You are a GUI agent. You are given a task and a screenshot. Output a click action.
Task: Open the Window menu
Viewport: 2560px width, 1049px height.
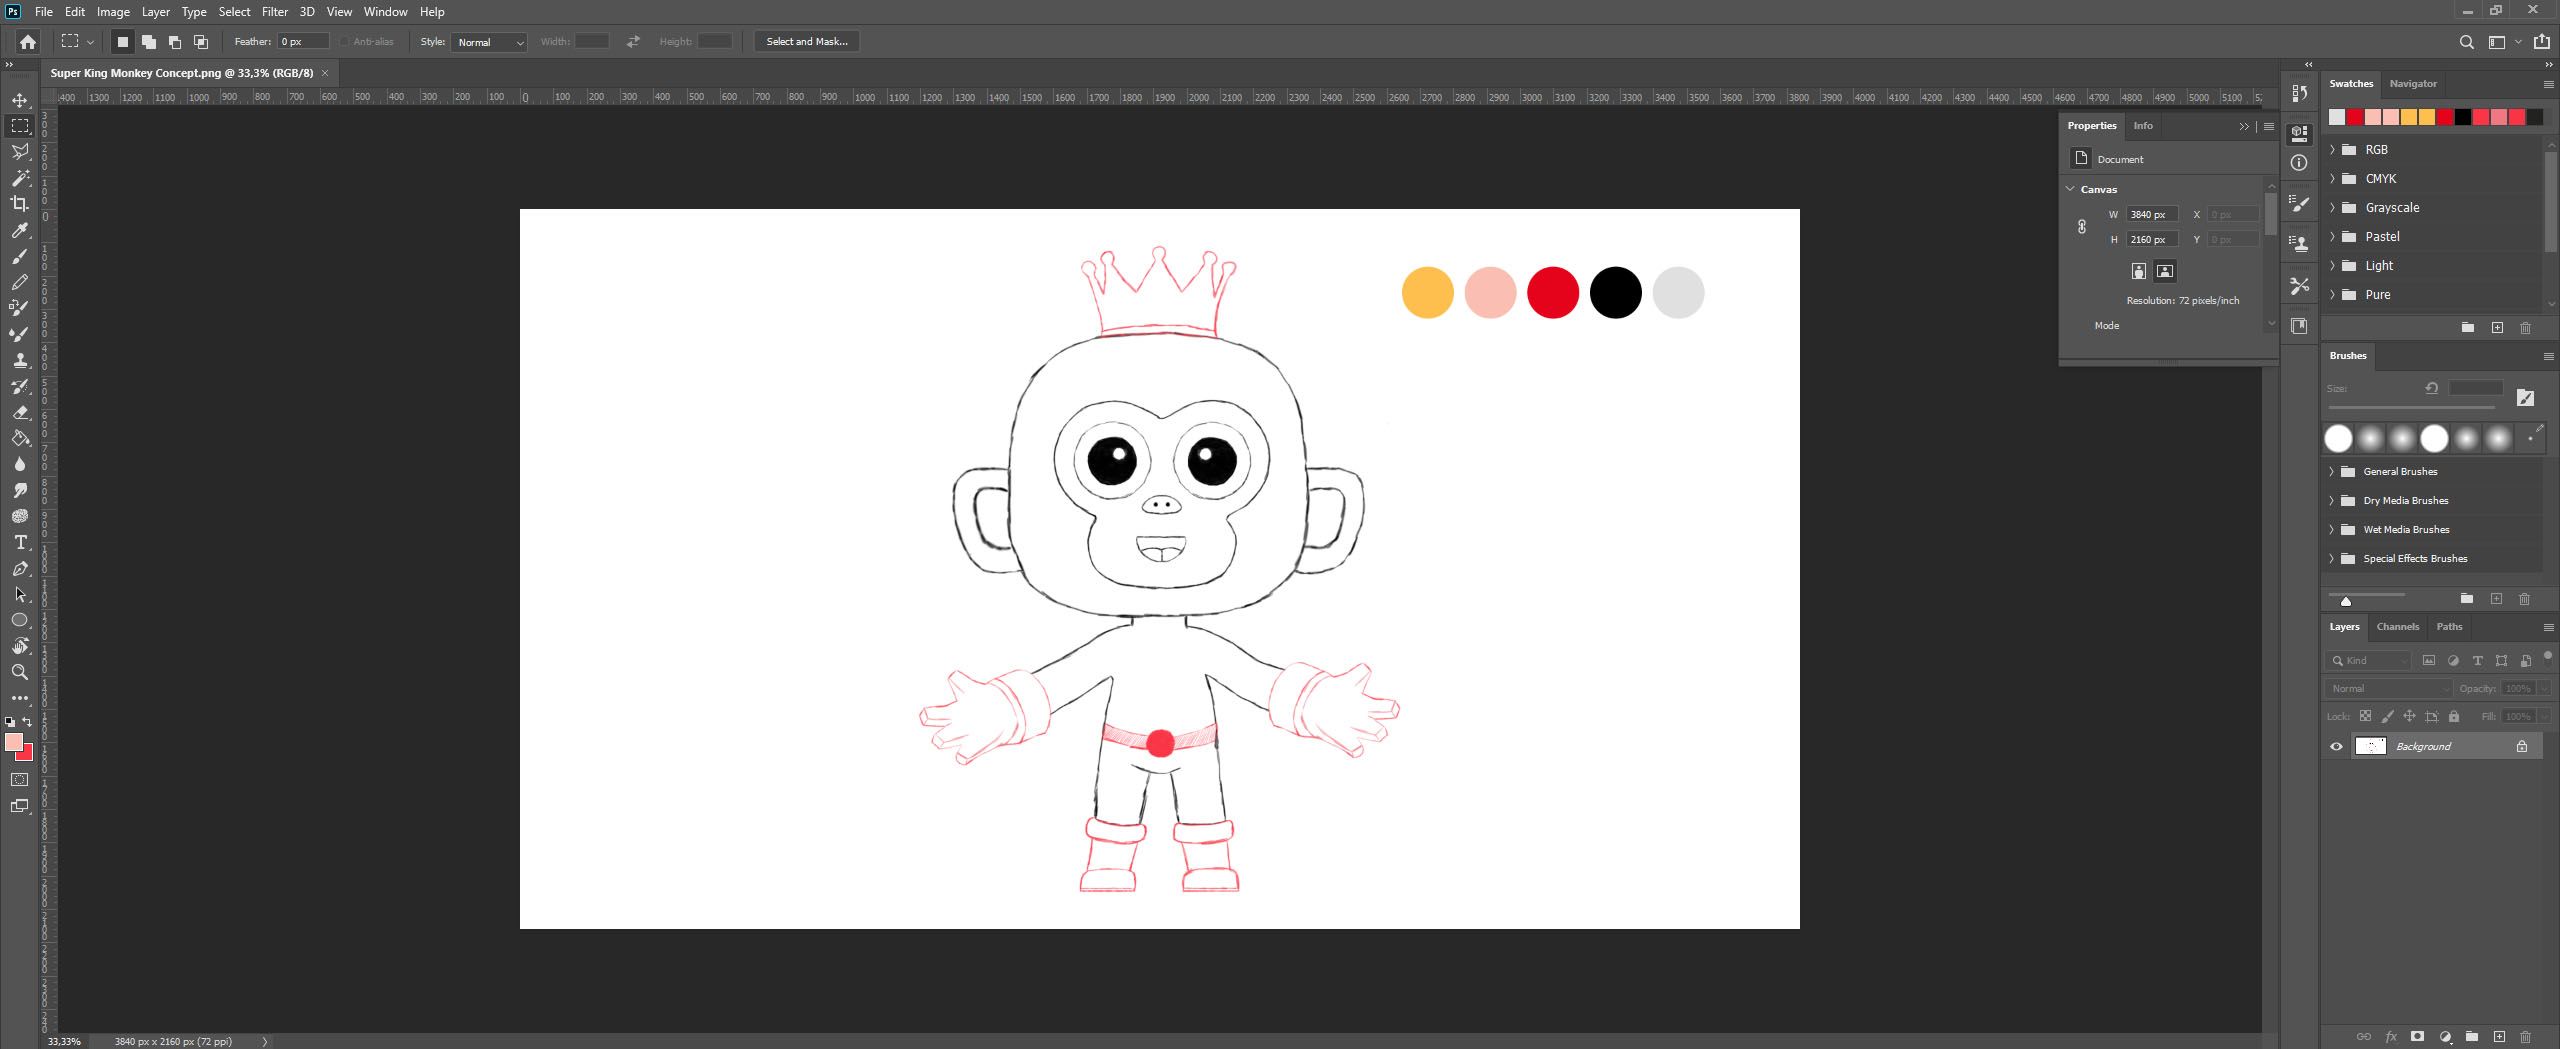pos(385,12)
